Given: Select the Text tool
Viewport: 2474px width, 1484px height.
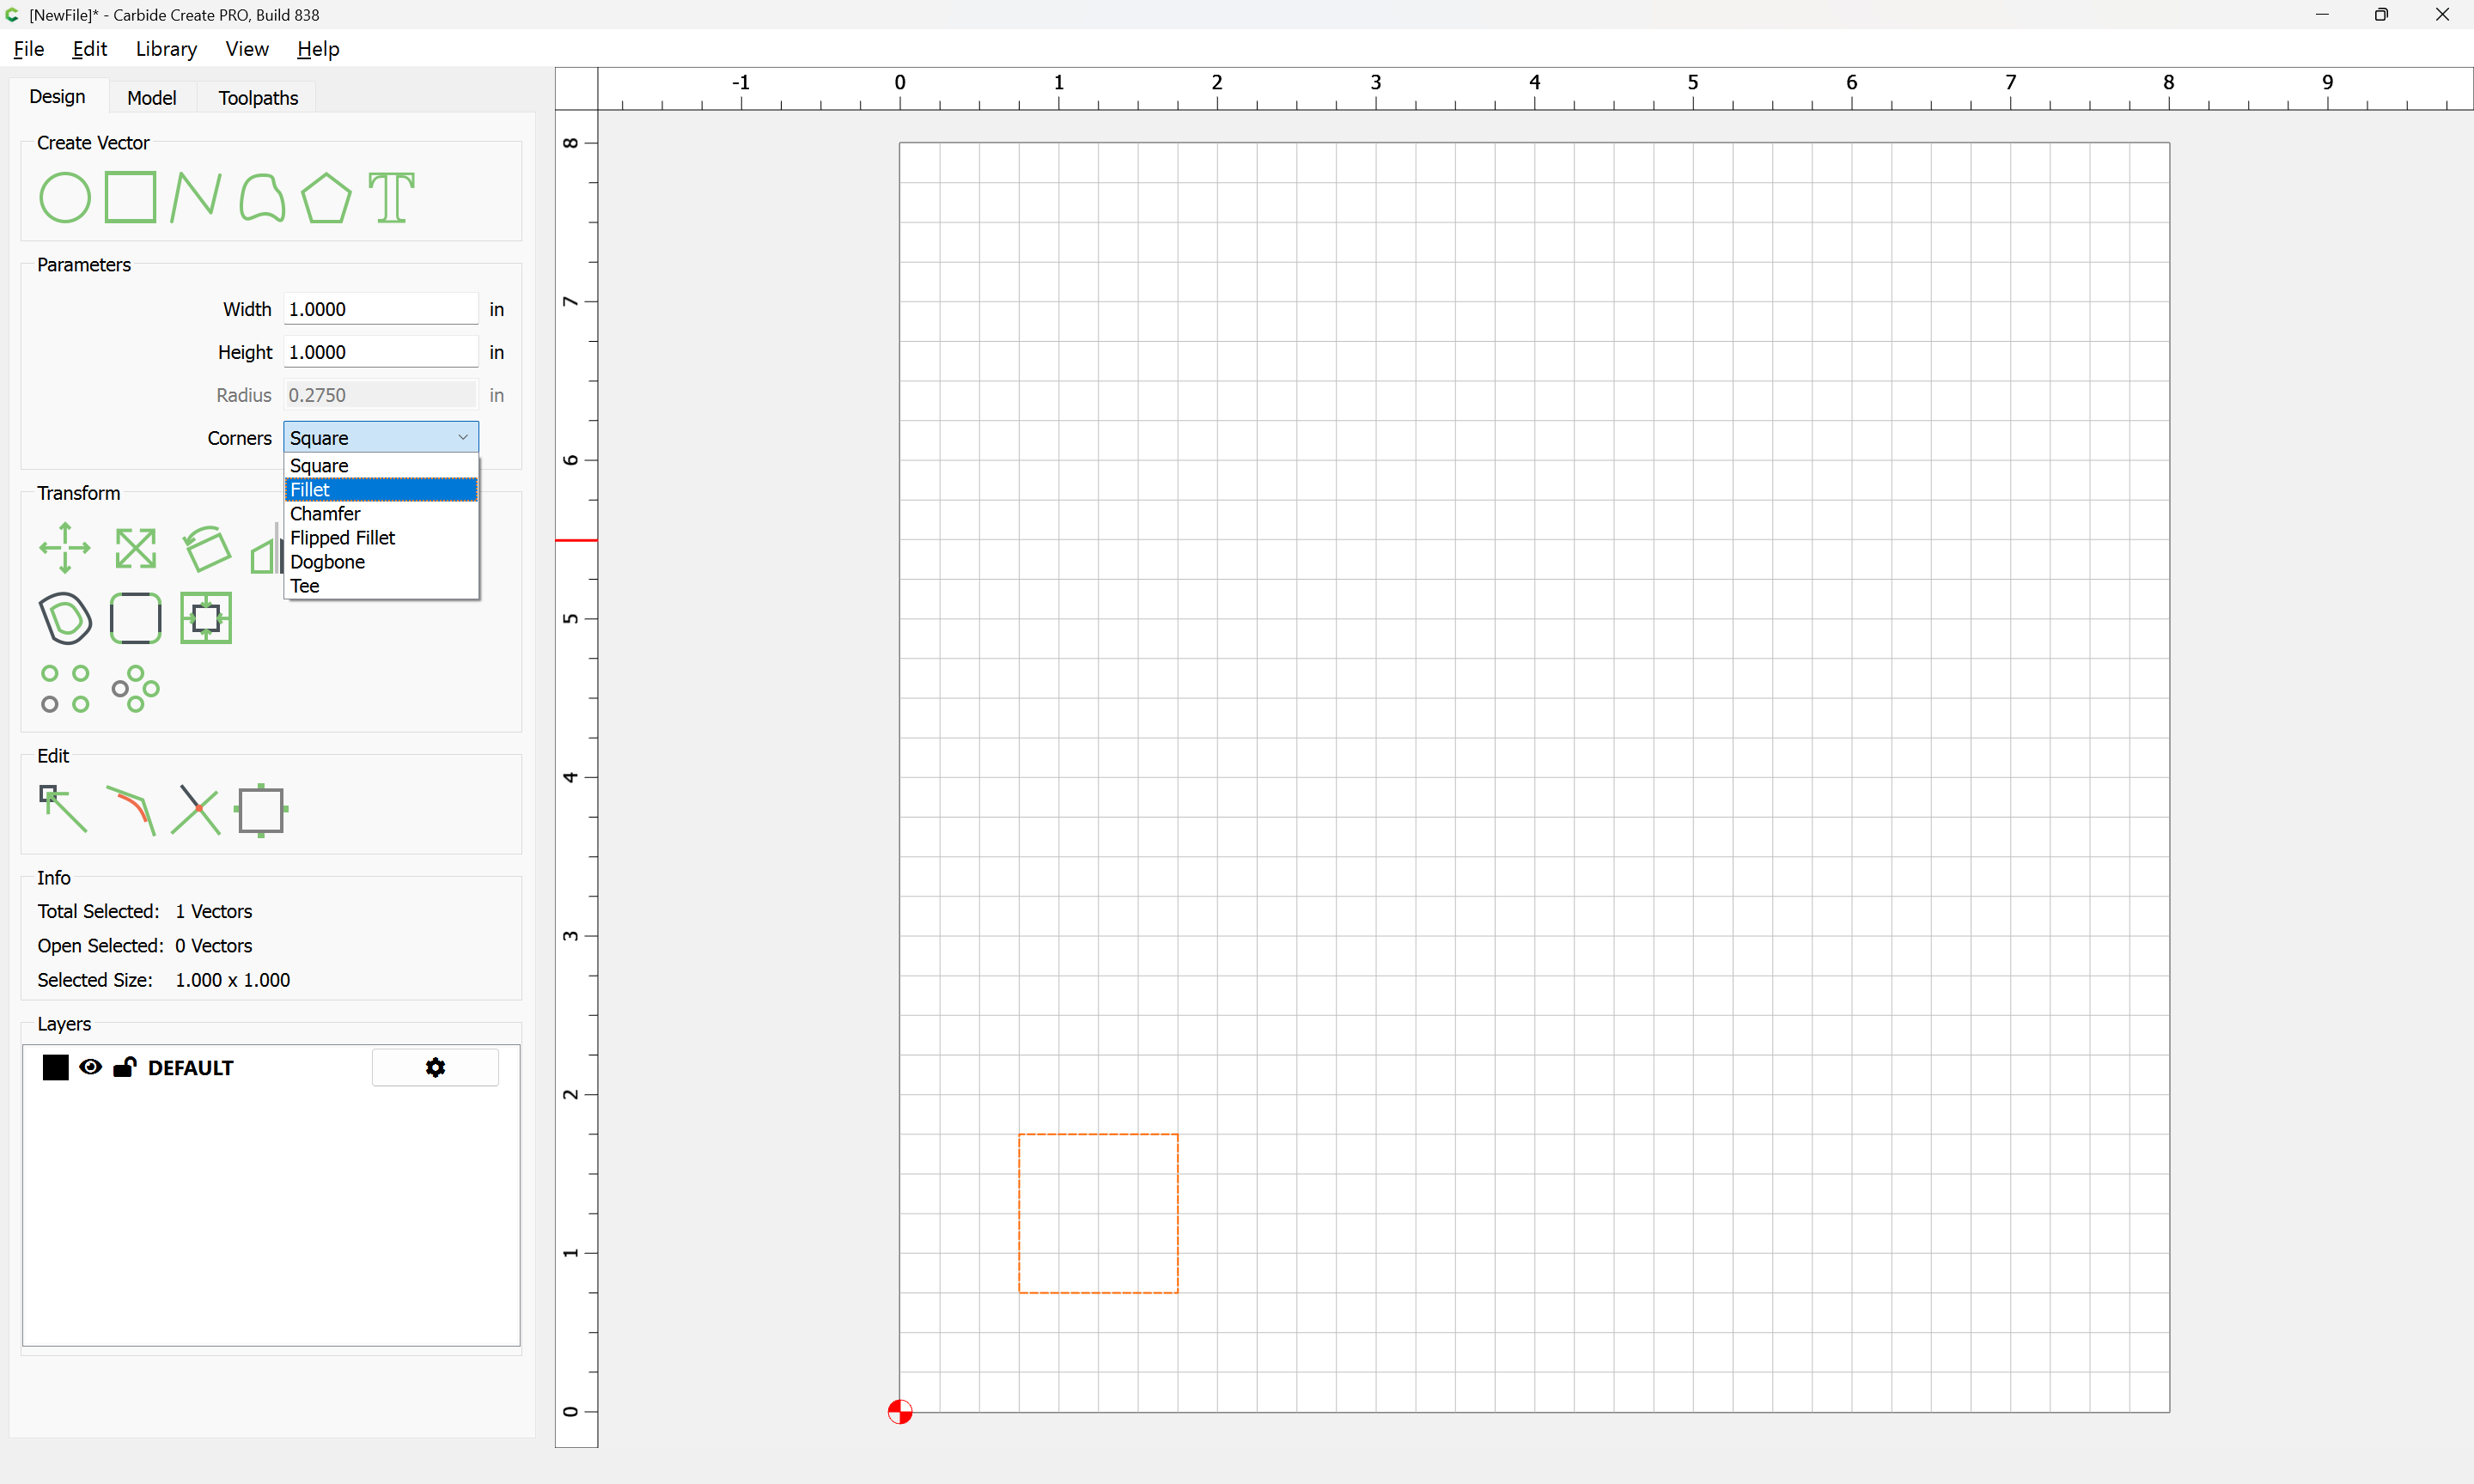Looking at the screenshot, I should pos(391,197).
